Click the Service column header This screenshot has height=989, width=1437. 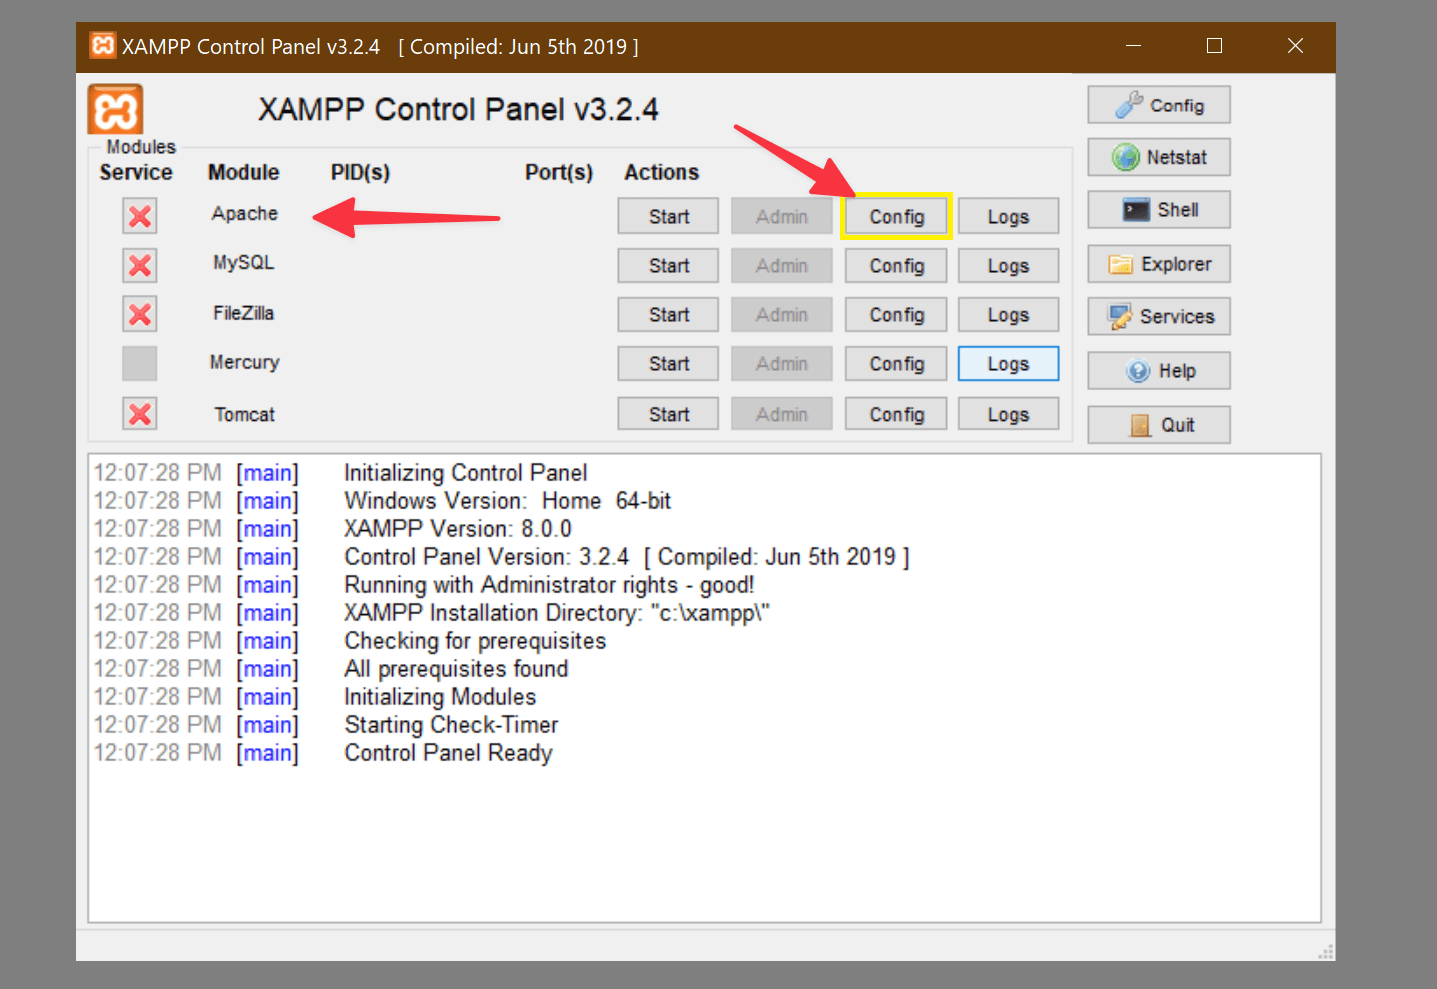pos(135,172)
